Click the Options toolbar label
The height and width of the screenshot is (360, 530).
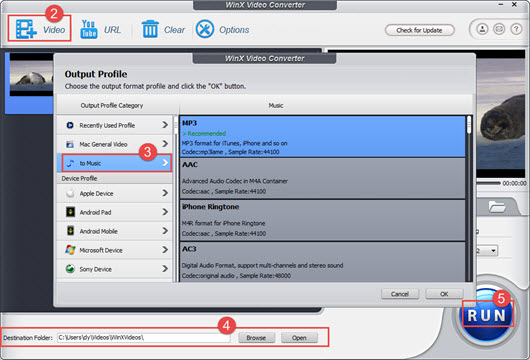pos(234,30)
